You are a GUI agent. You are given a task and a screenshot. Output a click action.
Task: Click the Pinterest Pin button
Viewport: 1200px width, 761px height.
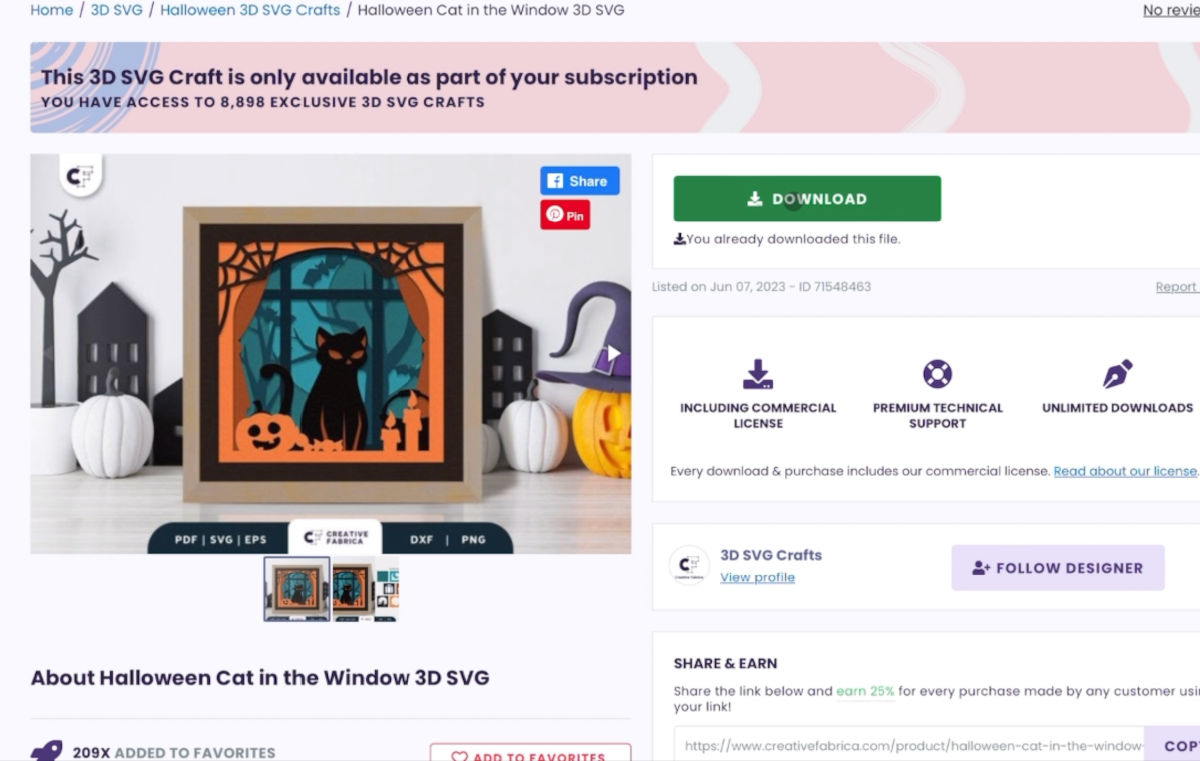click(565, 215)
